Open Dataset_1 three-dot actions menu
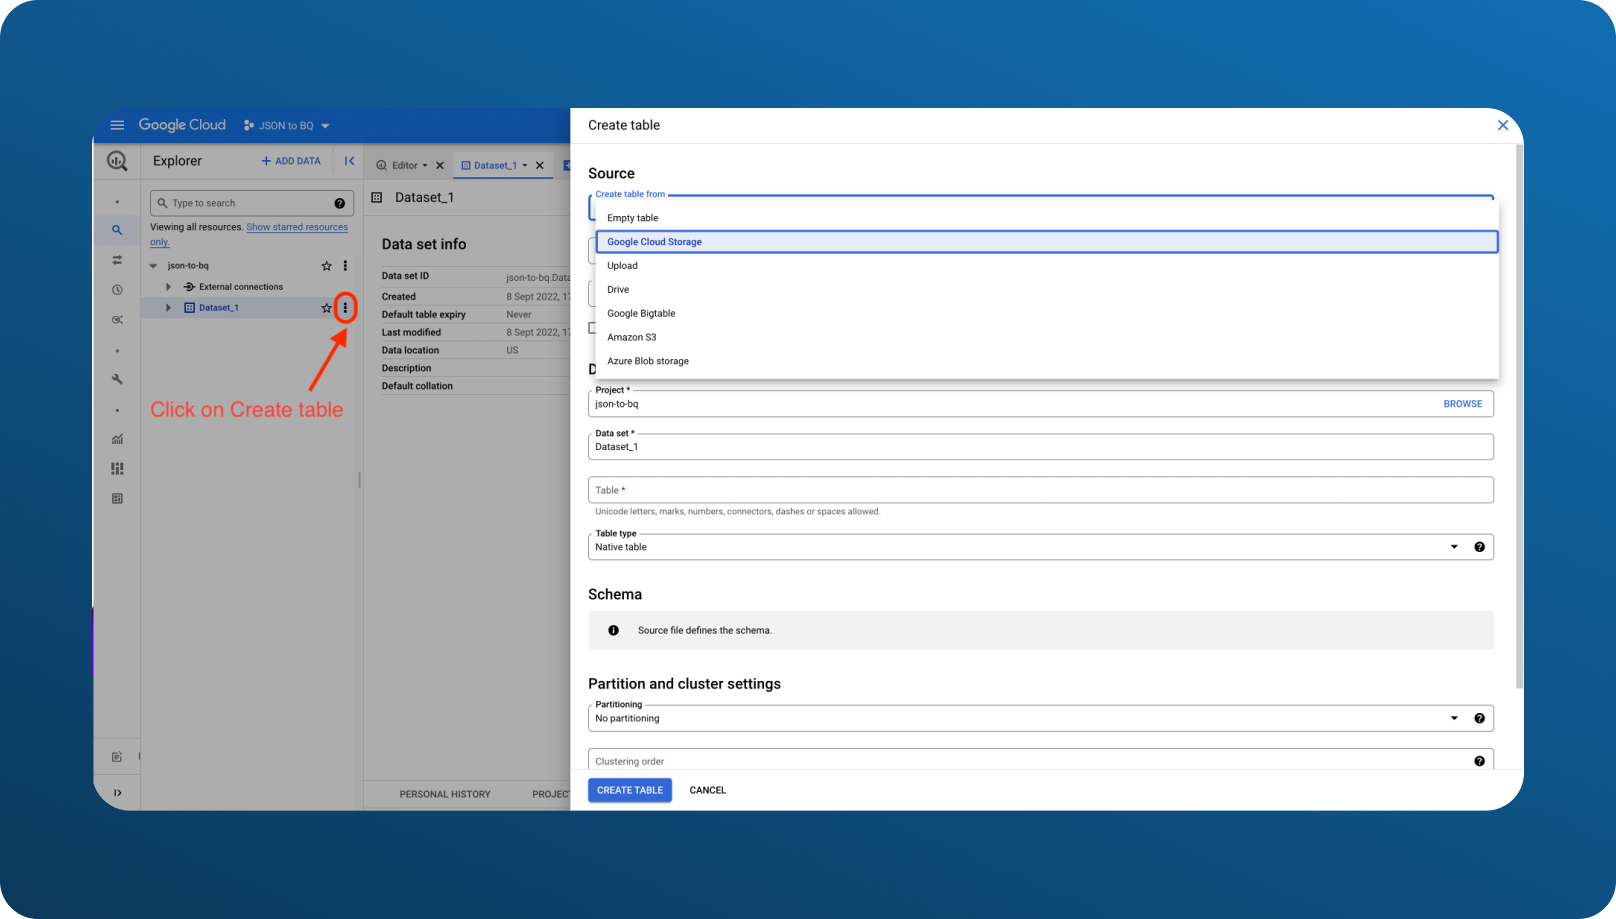Viewport: 1616px width, 919px height. [x=345, y=308]
